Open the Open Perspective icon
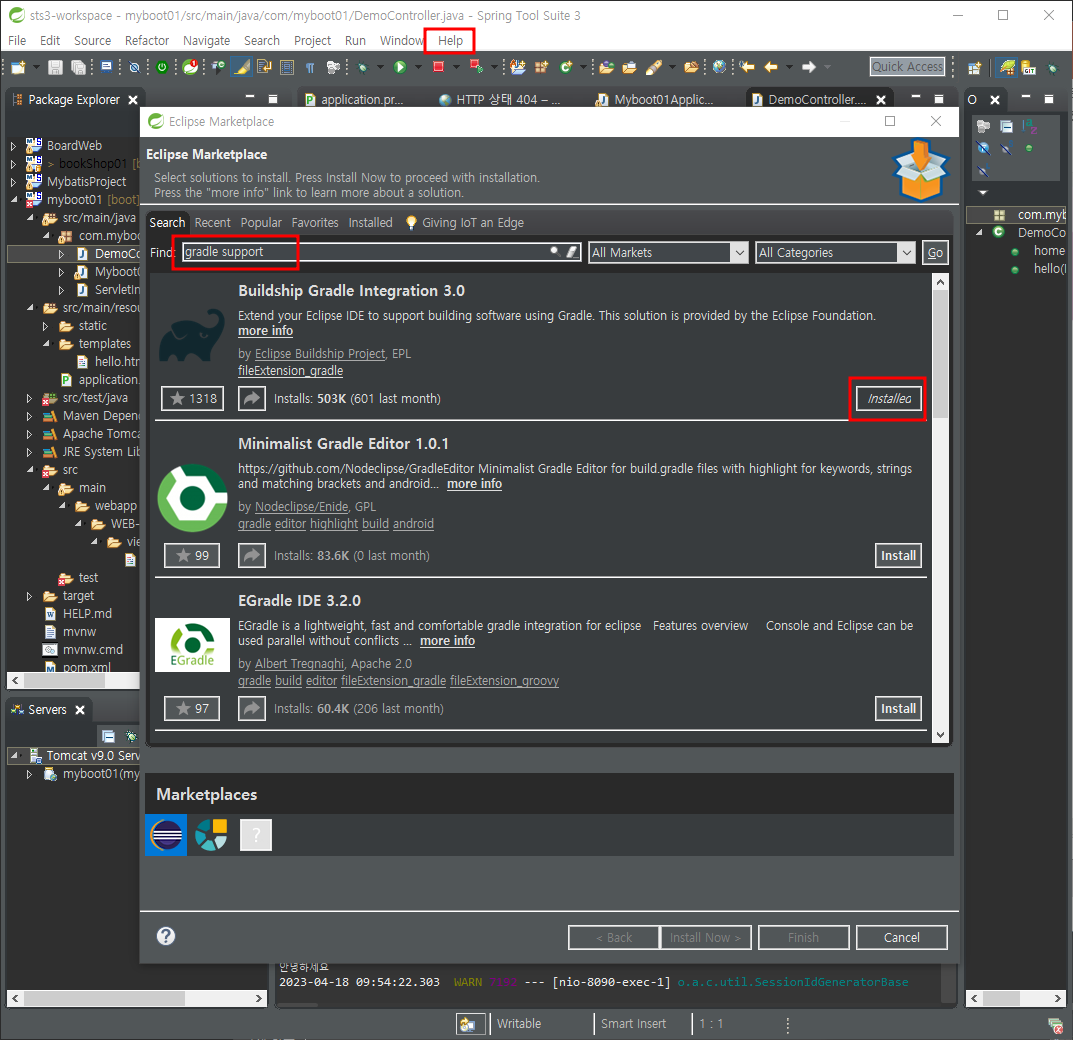The width and height of the screenshot is (1073, 1040). [x=974, y=68]
